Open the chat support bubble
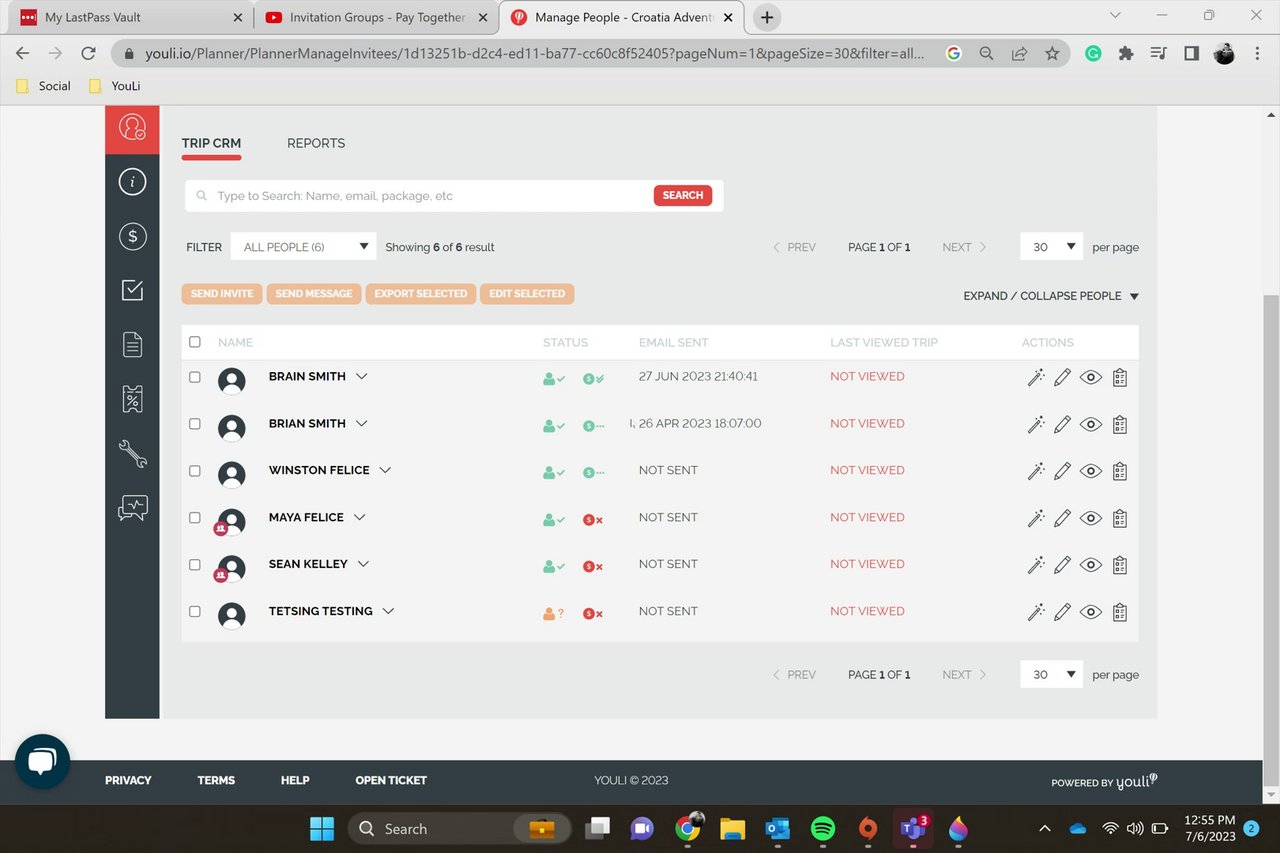This screenshot has height=853, width=1280. tap(42, 762)
